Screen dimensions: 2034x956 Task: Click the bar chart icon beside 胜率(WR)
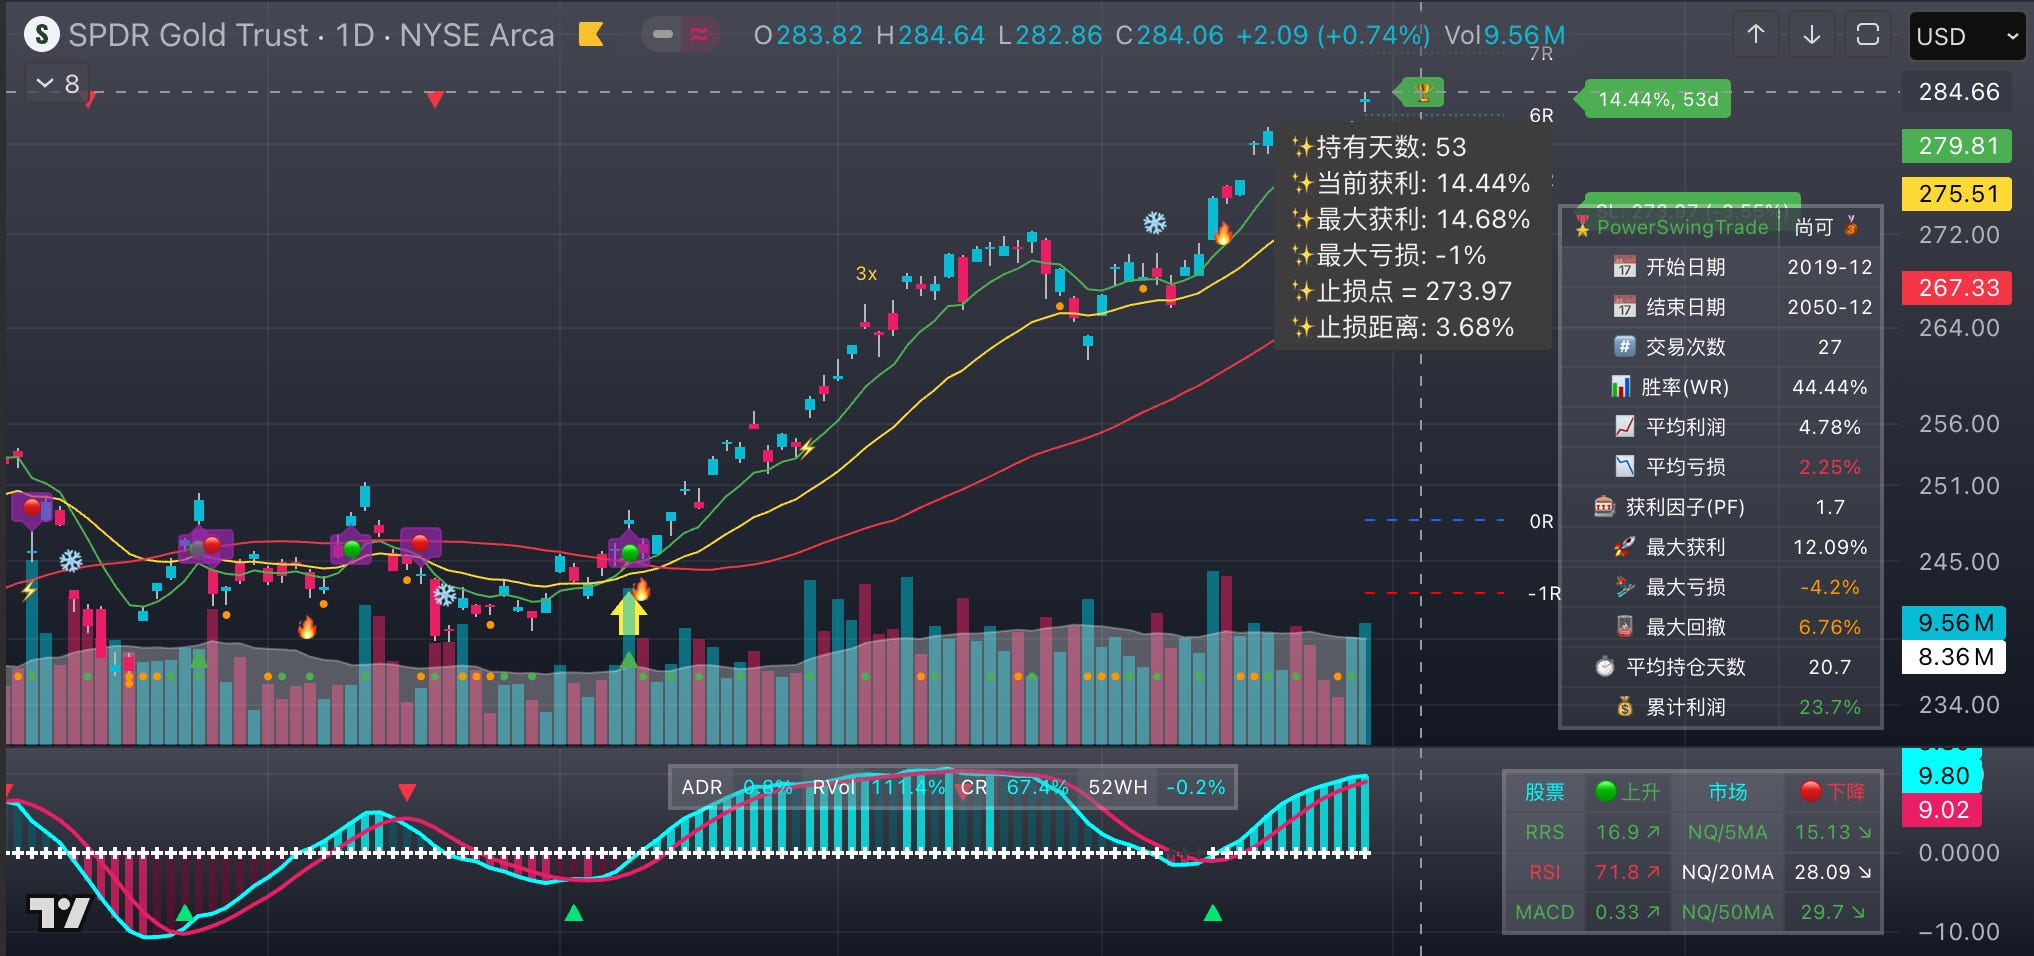[1620, 387]
